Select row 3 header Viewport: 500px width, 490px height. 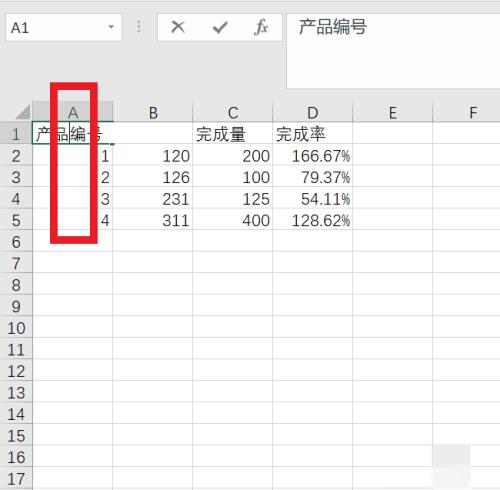pyautogui.click(x=16, y=176)
